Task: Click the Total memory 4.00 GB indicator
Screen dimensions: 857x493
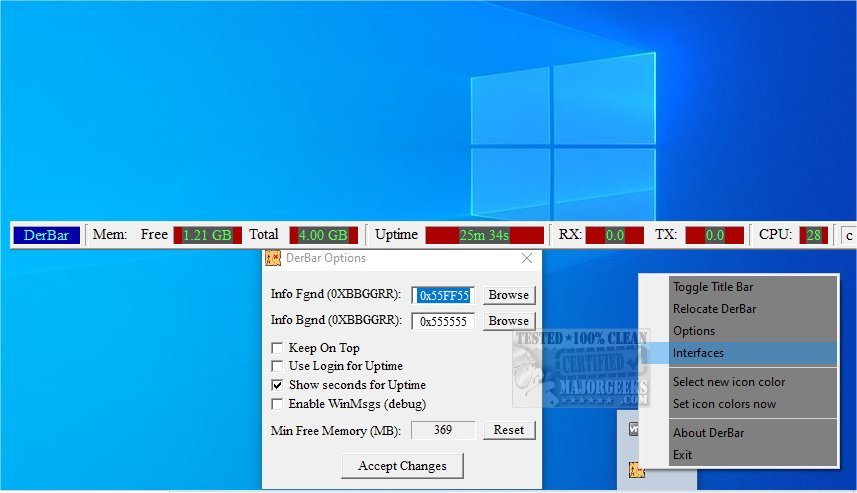Action: (x=324, y=236)
